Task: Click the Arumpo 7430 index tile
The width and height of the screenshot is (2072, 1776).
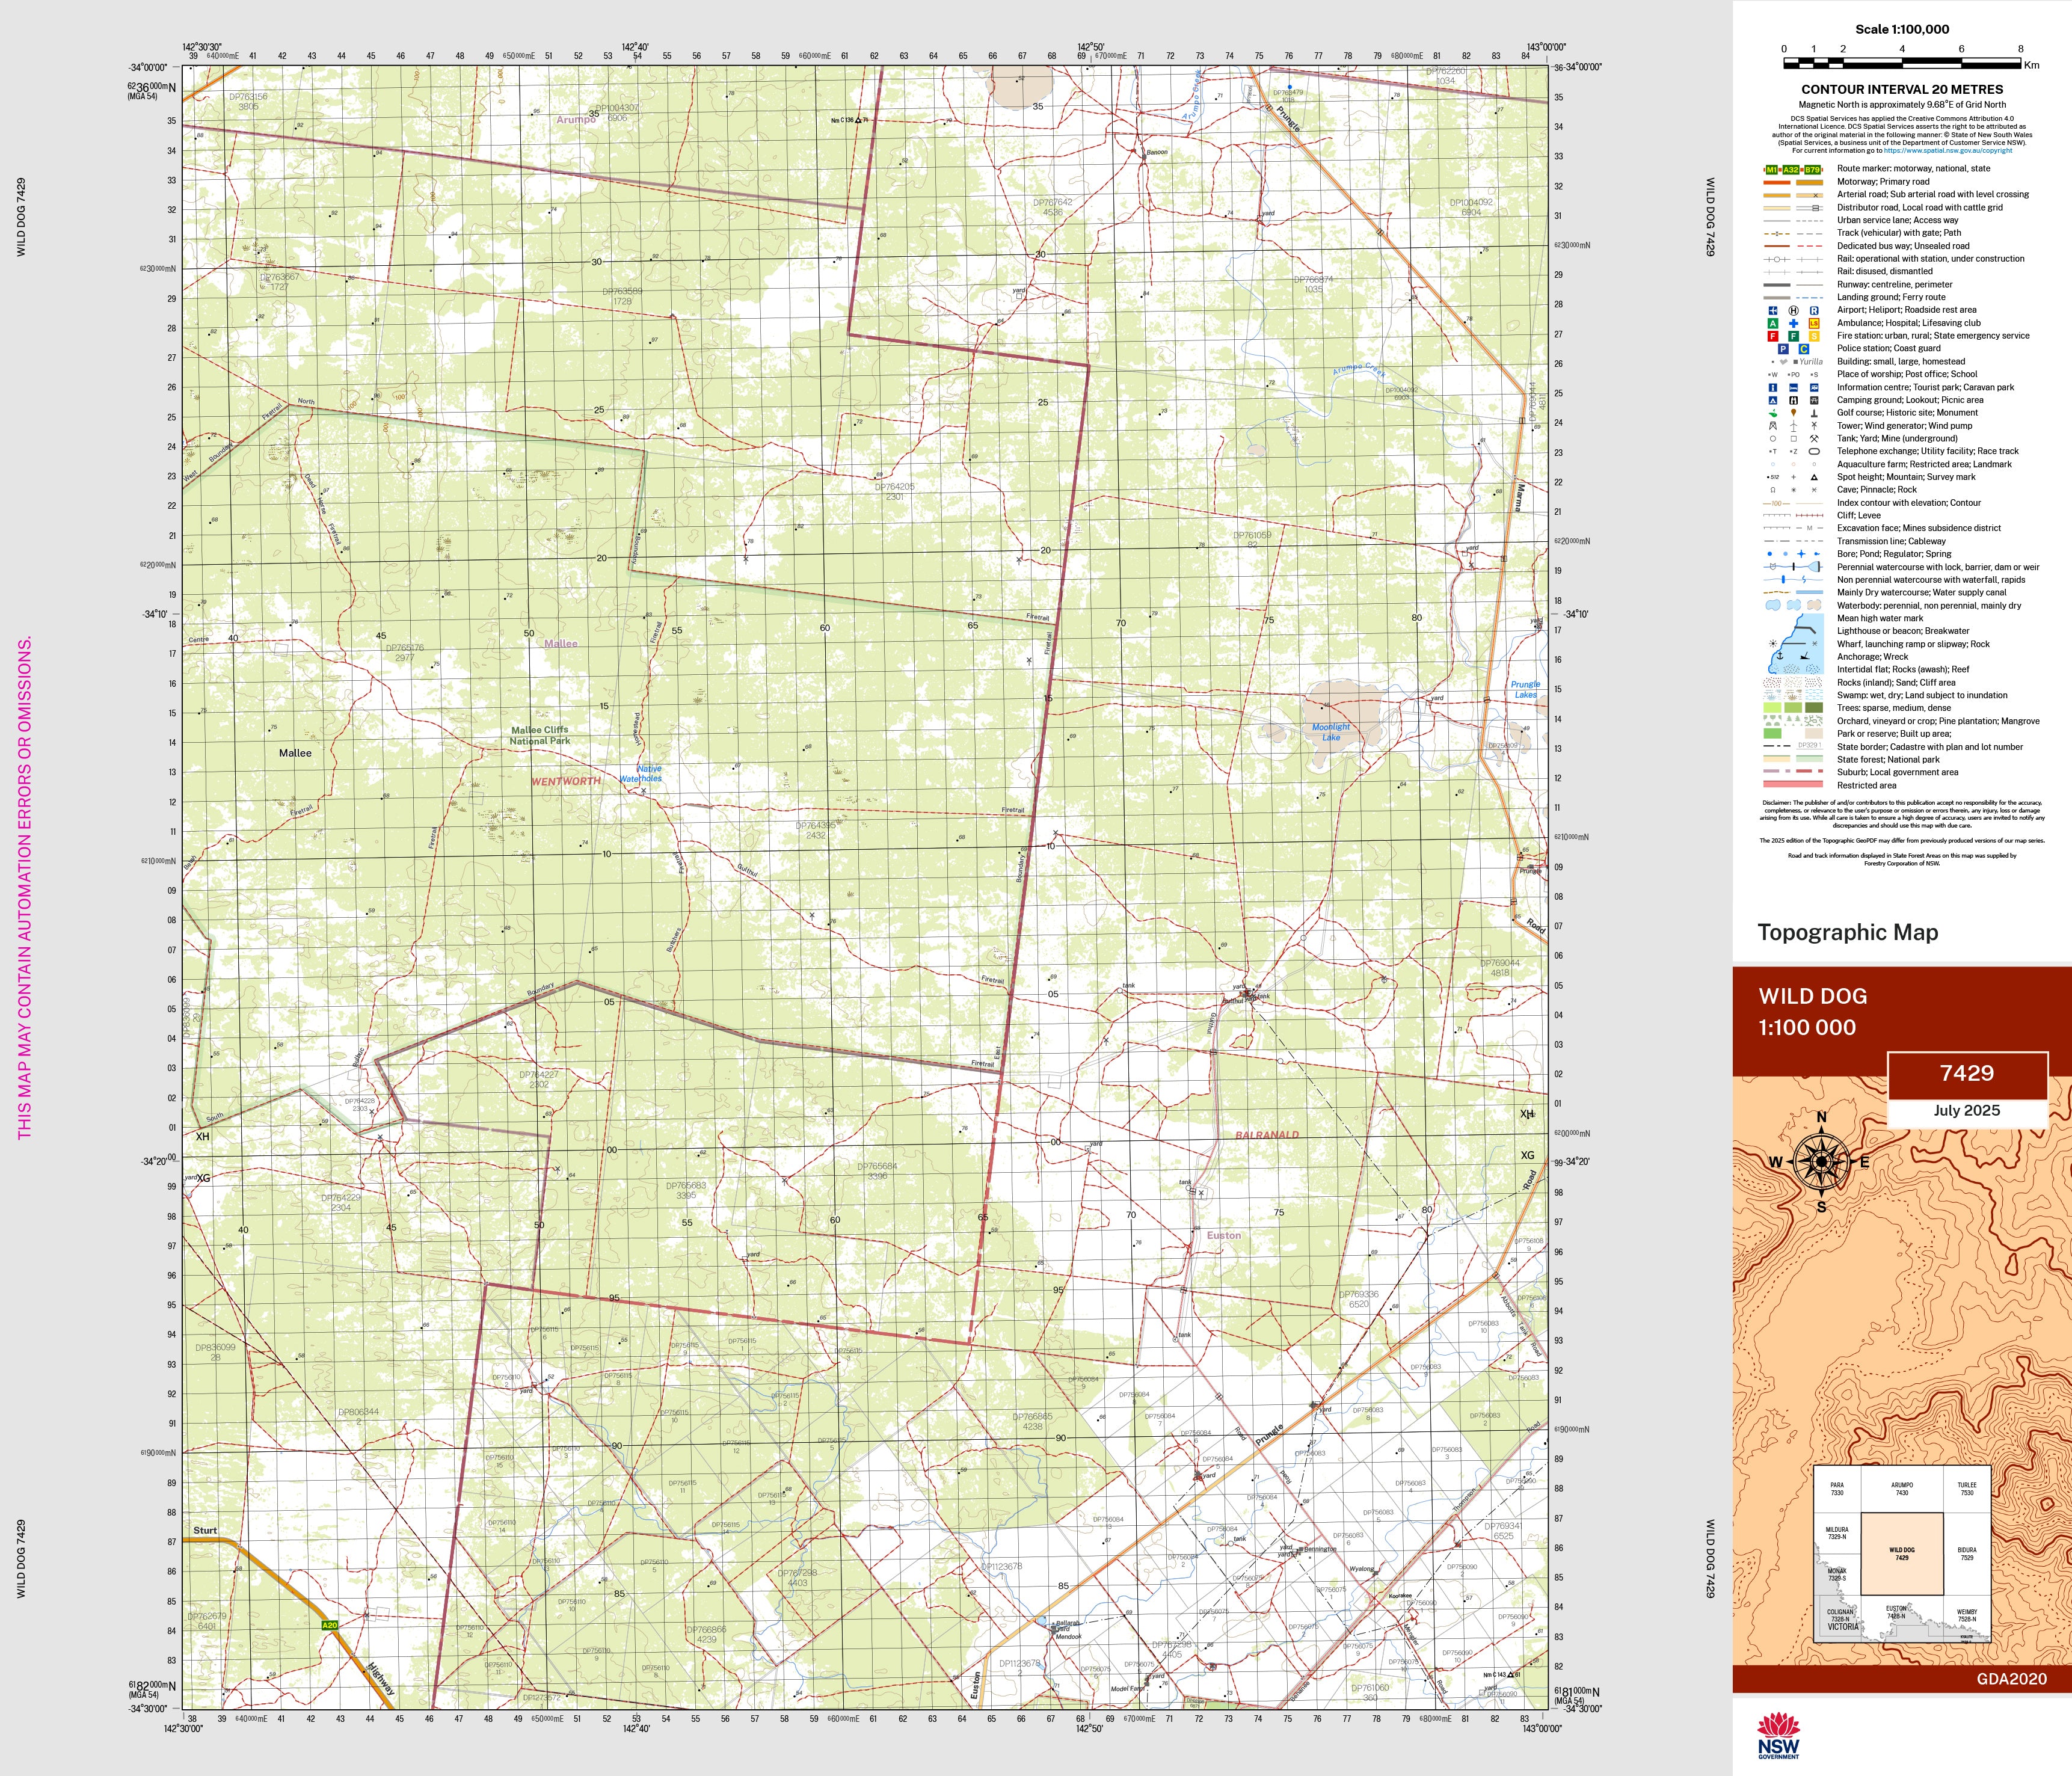Action: tap(1901, 1489)
